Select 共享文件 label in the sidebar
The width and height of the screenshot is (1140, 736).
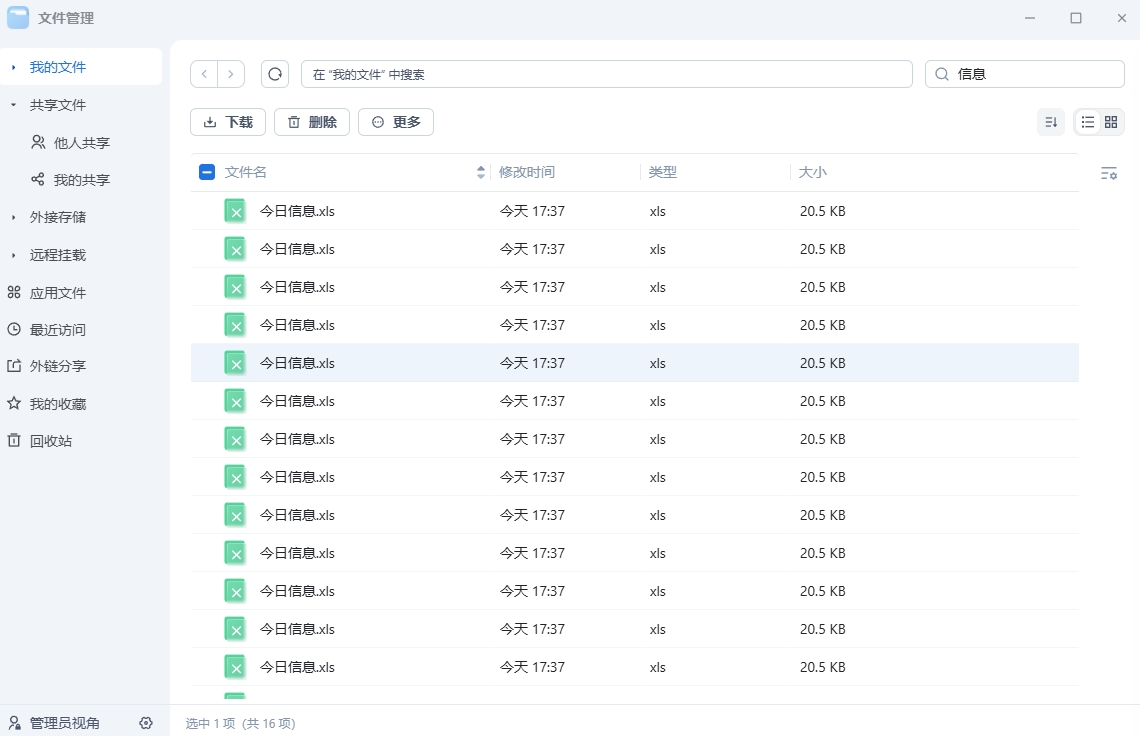tap(57, 105)
